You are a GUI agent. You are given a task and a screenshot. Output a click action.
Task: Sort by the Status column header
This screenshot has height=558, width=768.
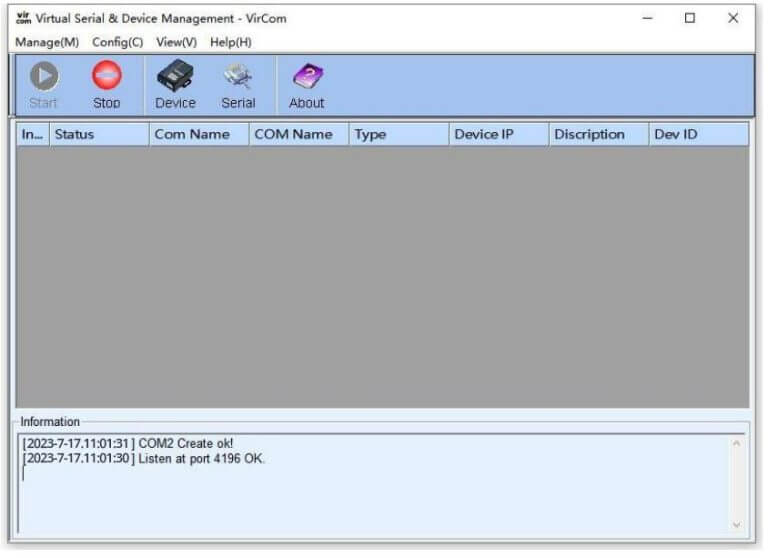(x=99, y=135)
